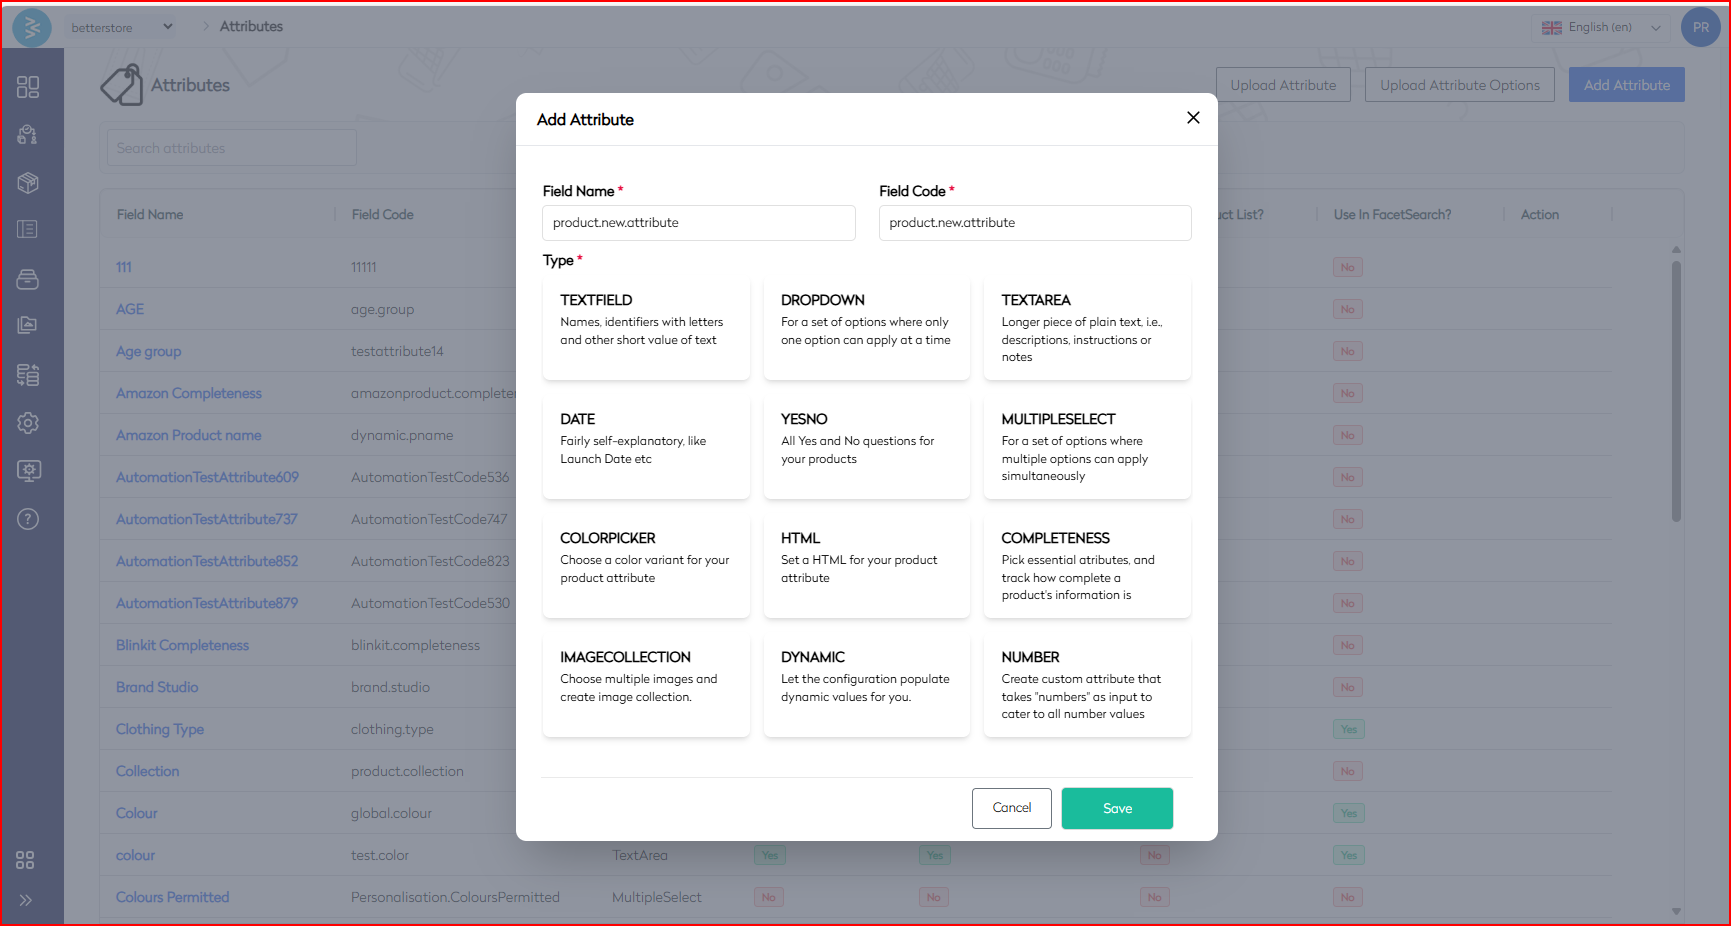Choose the MULTIPLESELECT type card

pyautogui.click(x=1087, y=448)
